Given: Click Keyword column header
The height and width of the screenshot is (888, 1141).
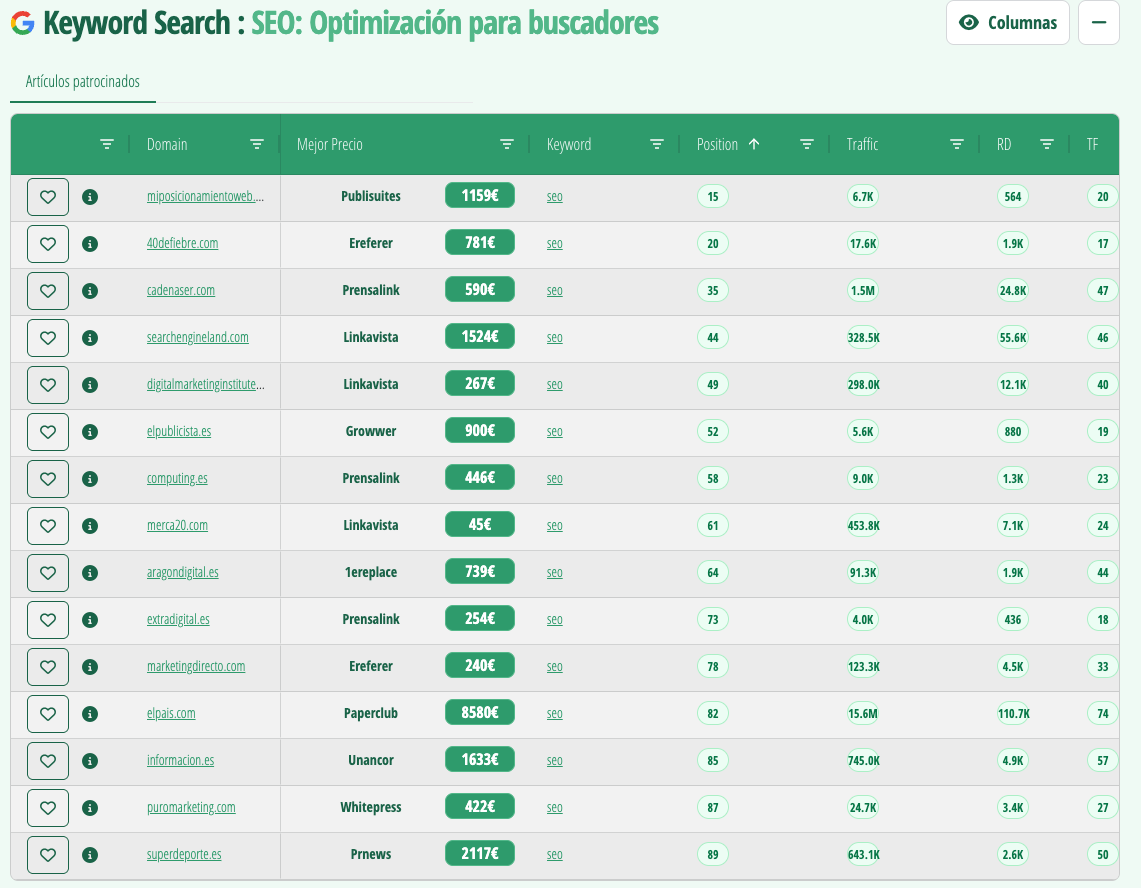Looking at the screenshot, I should click(x=569, y=144).
